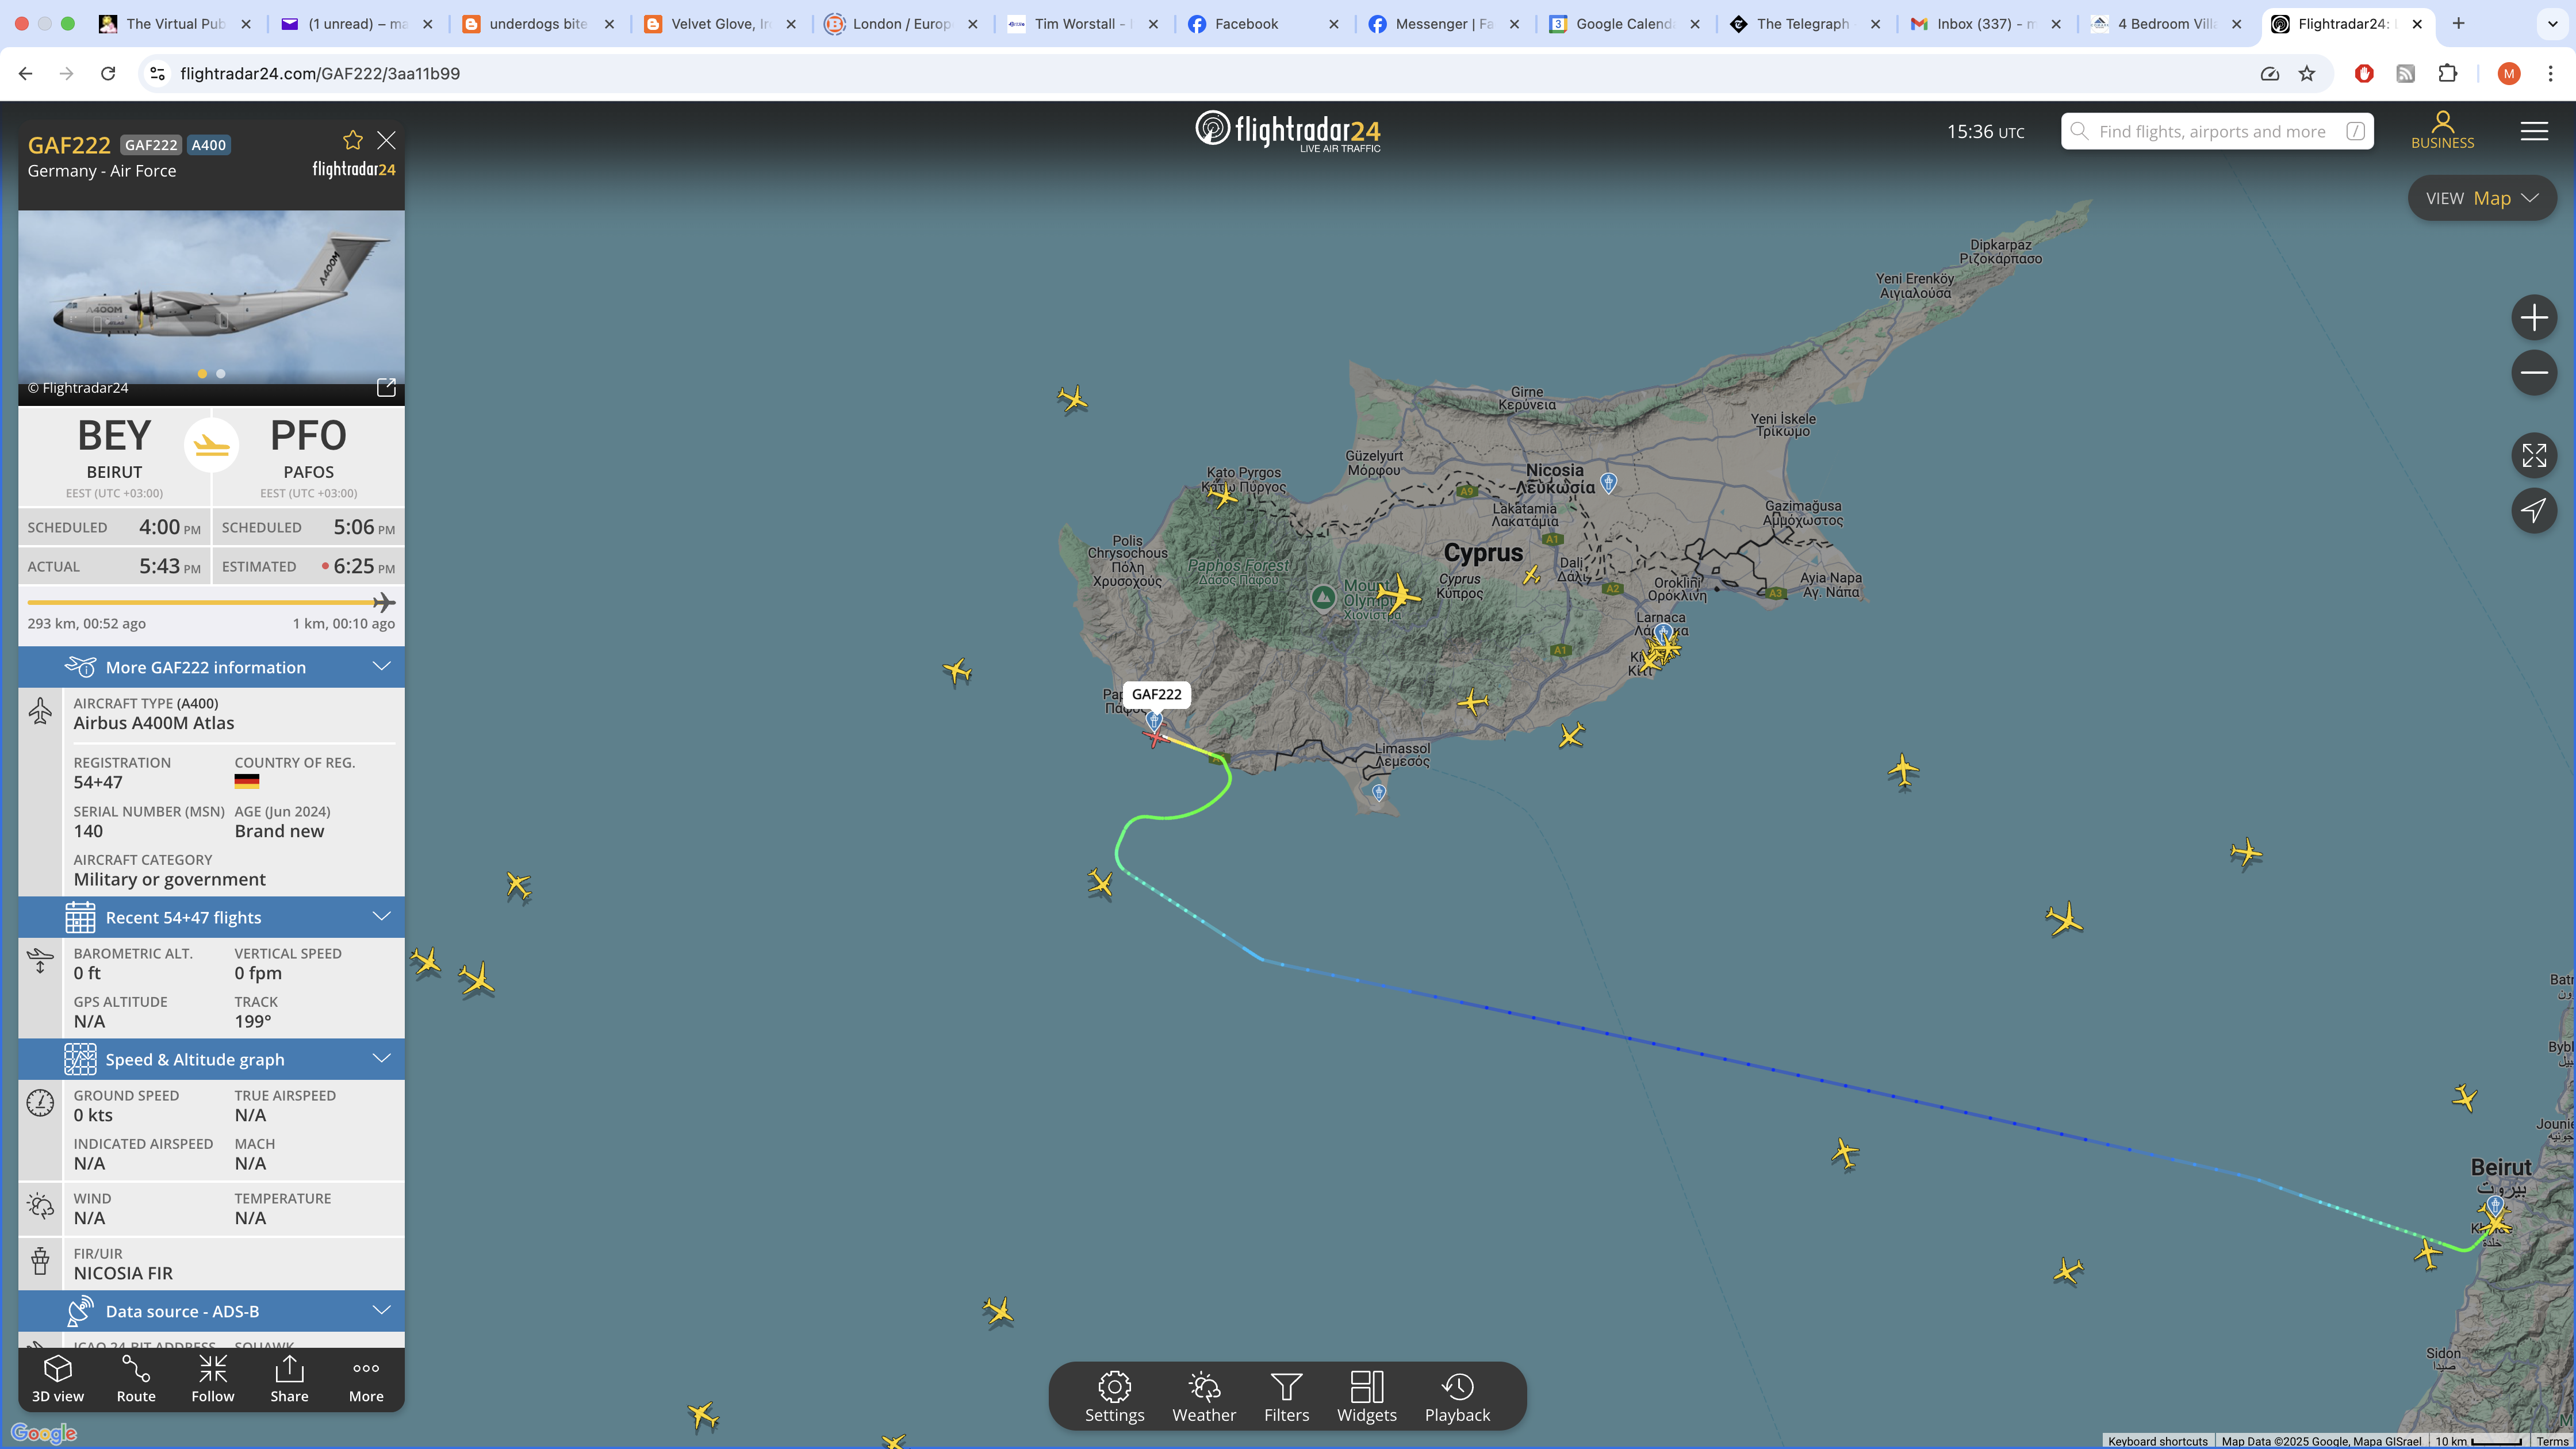This screenshot has height=1449, width=2576.
Task: Select the large aircraft over Mount Olympus
Action: click(x=1398, y=595)
